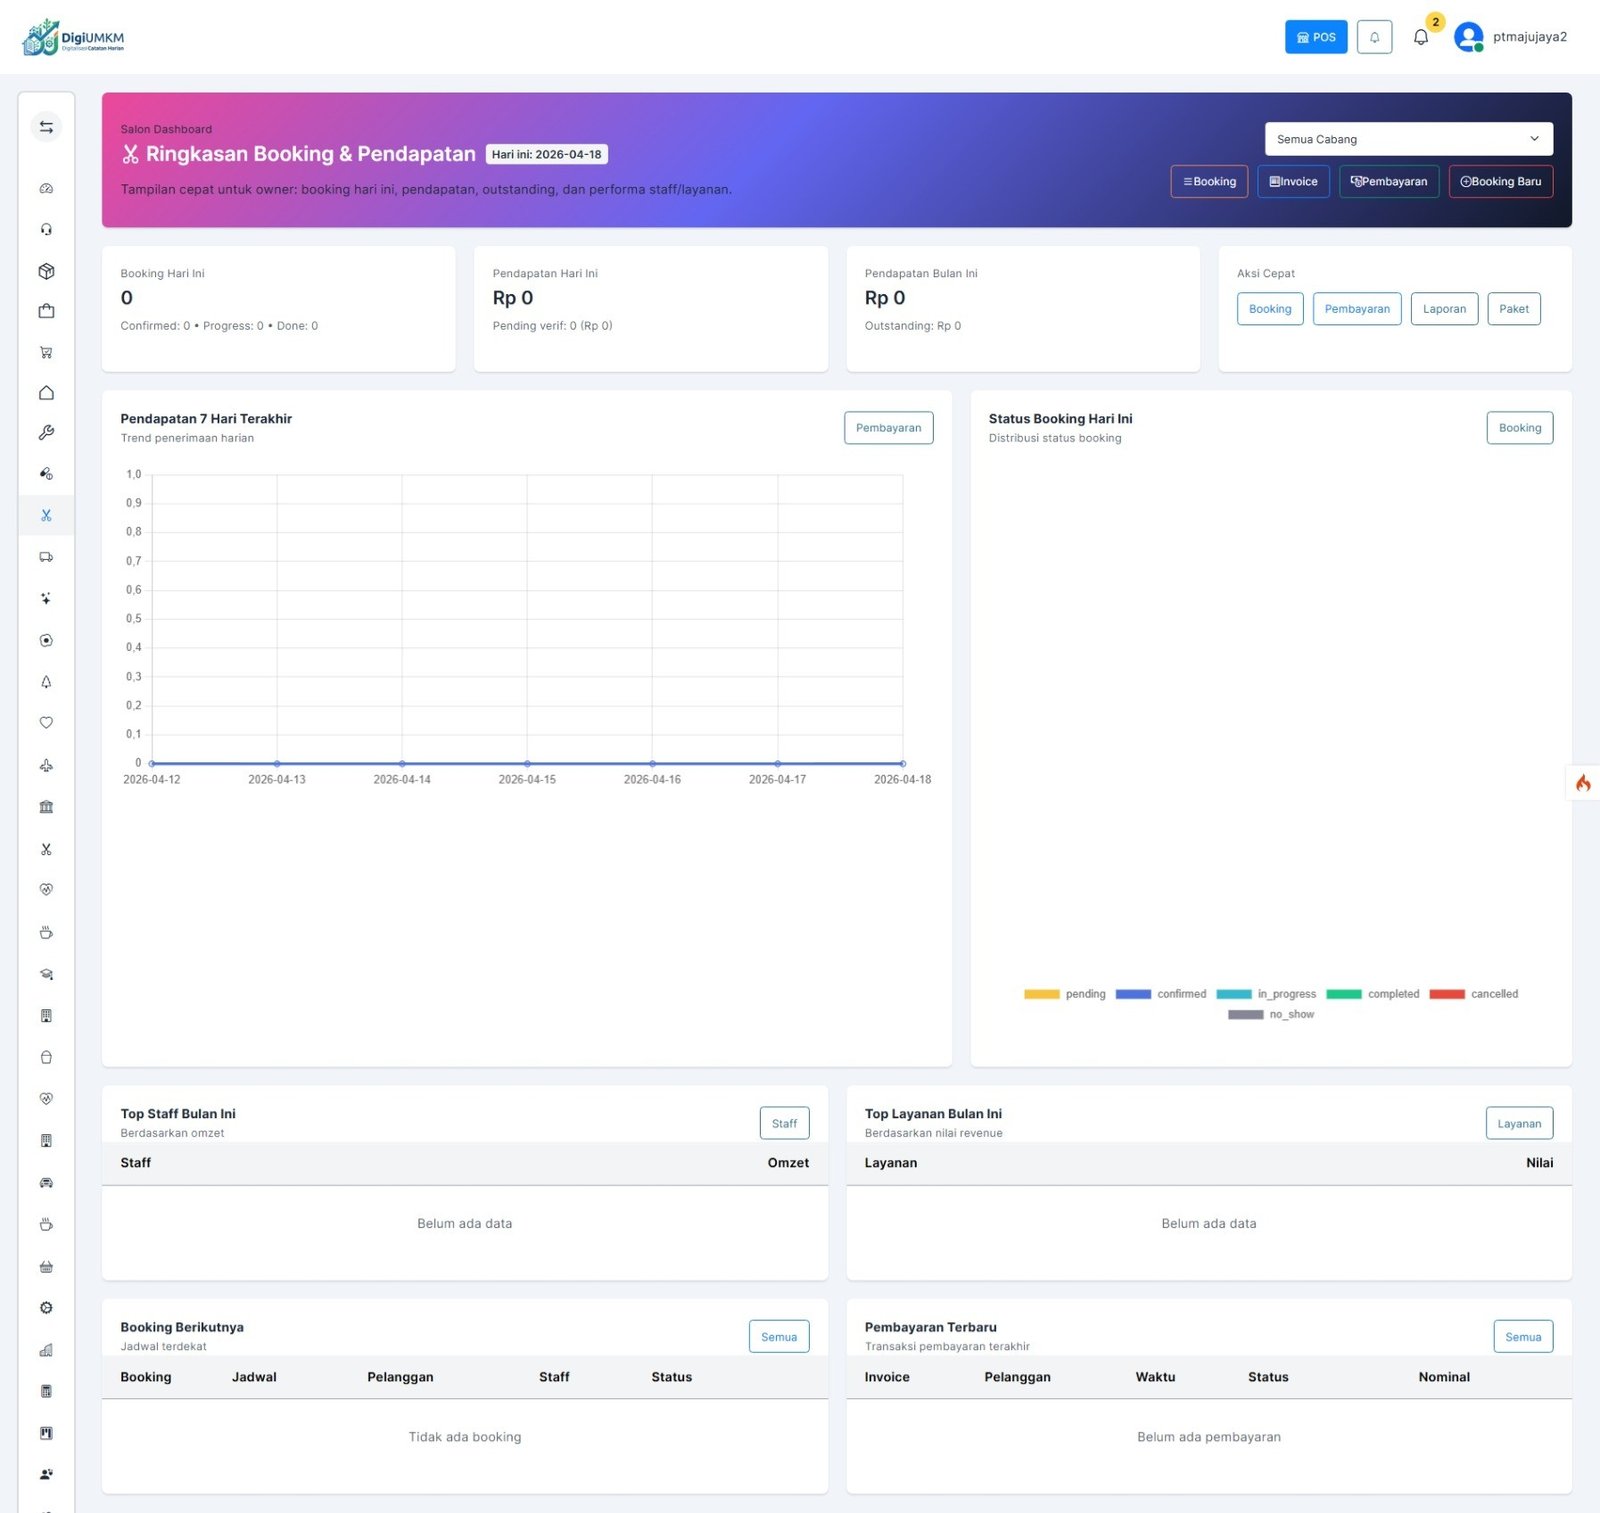Open the airplane icon in sidebar
1600x1513 pixels.
click(46, 765)
